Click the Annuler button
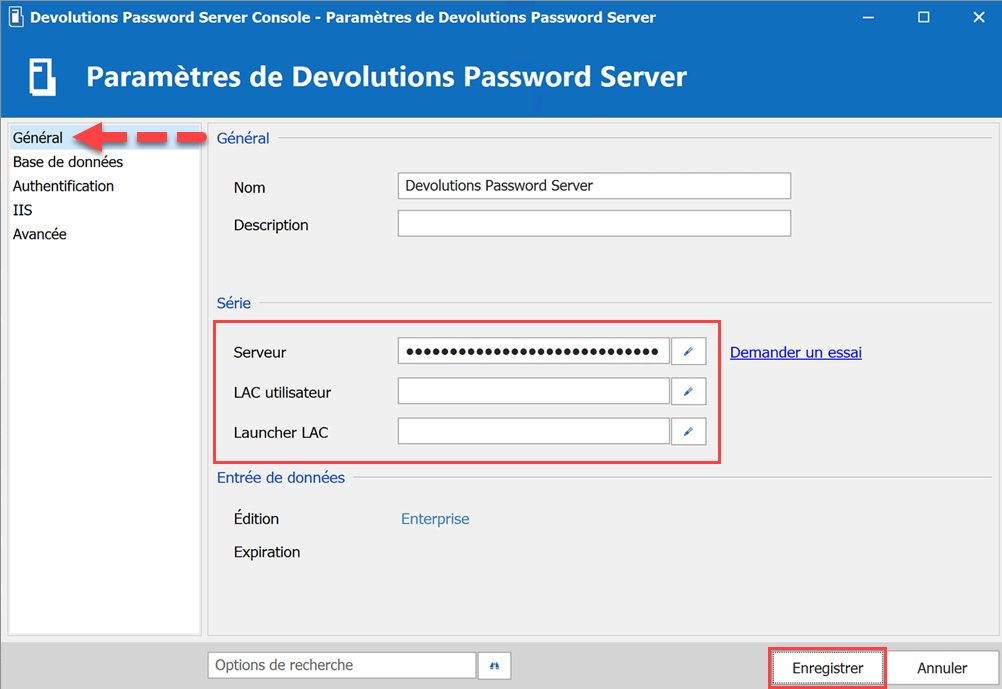The height and width of the screenshot is (689, 1002). pyautogui.click(x=942, y=667)
